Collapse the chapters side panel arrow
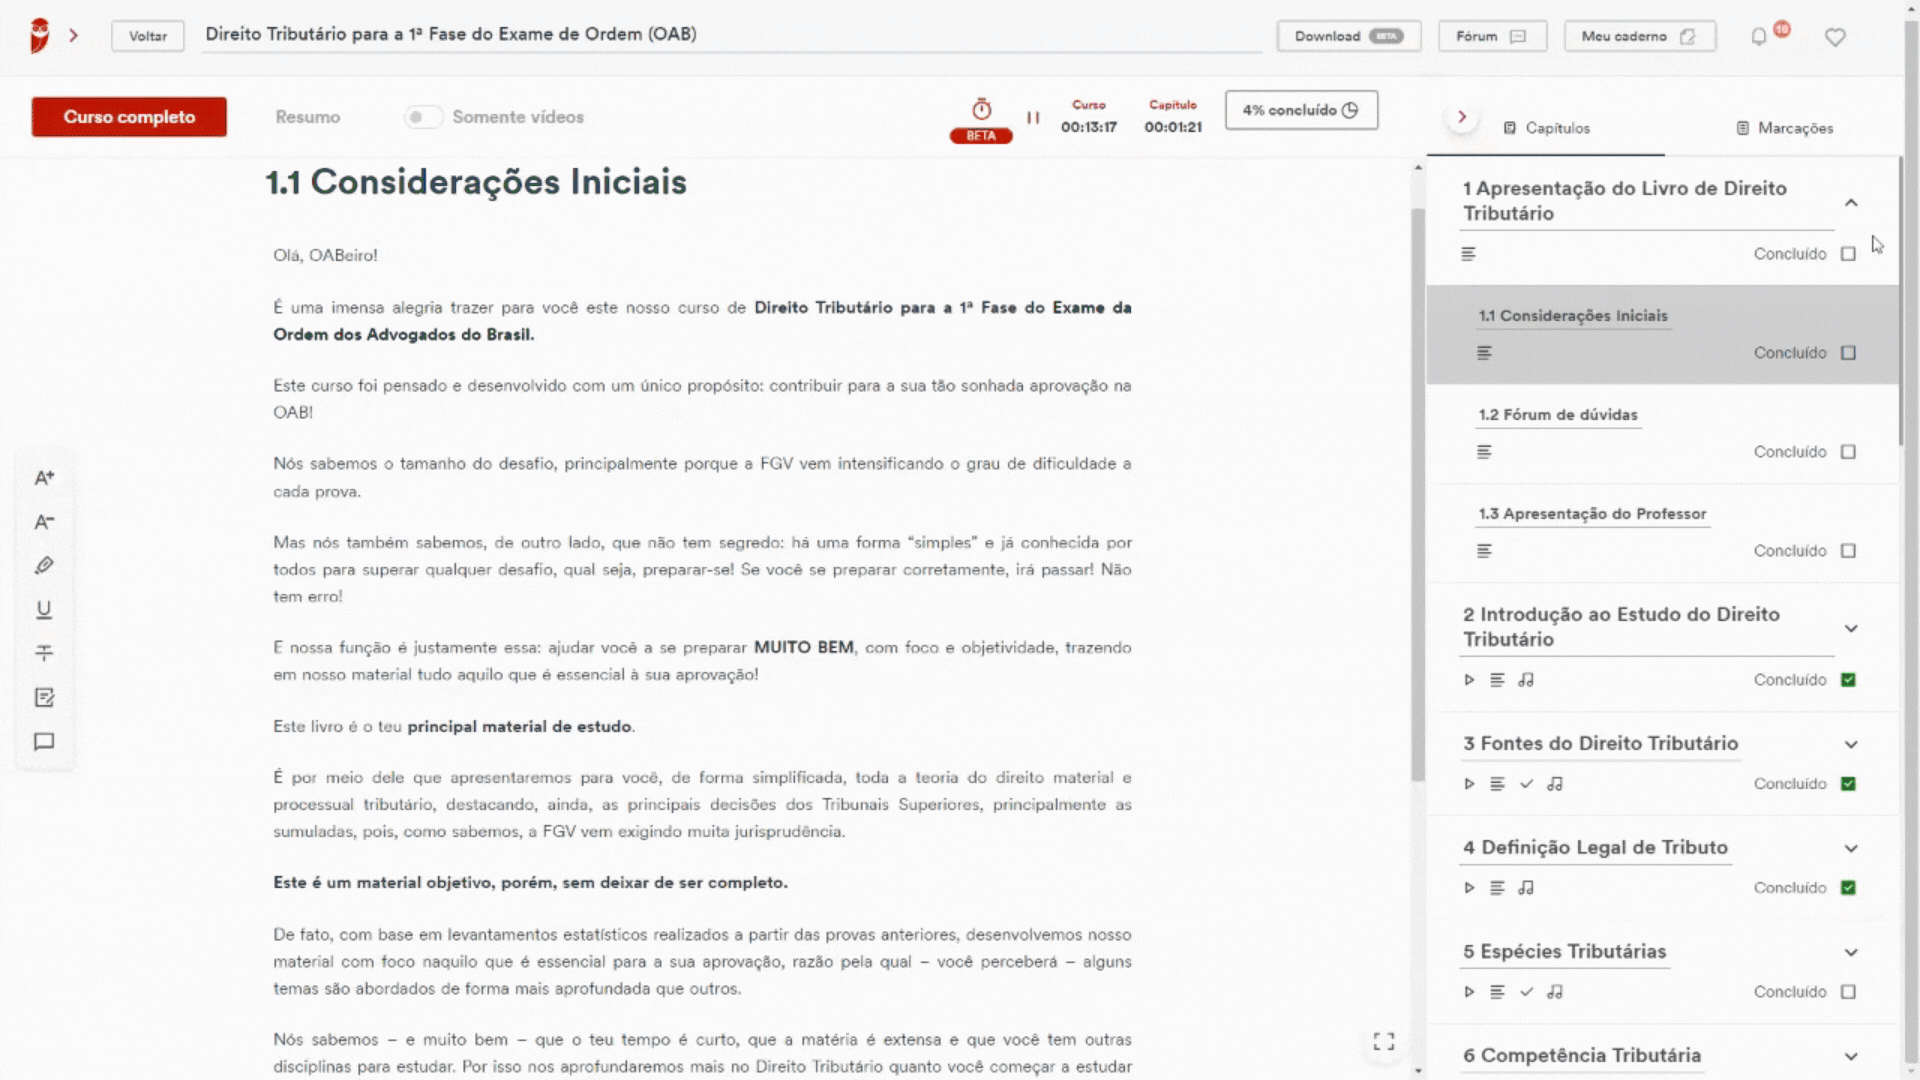The height and width of the screenshot is (1080, 1920). 1462,117
